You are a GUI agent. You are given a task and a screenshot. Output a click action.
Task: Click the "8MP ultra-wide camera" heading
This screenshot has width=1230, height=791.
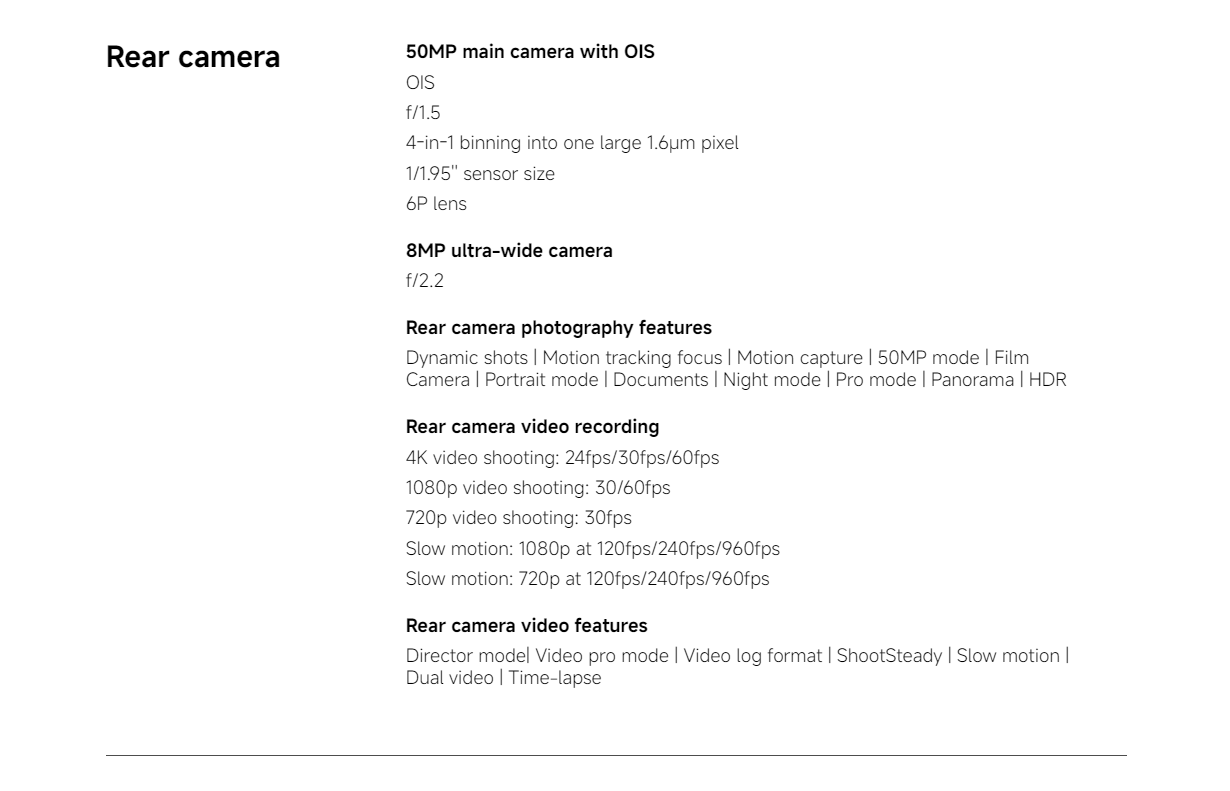coord(509,251)
